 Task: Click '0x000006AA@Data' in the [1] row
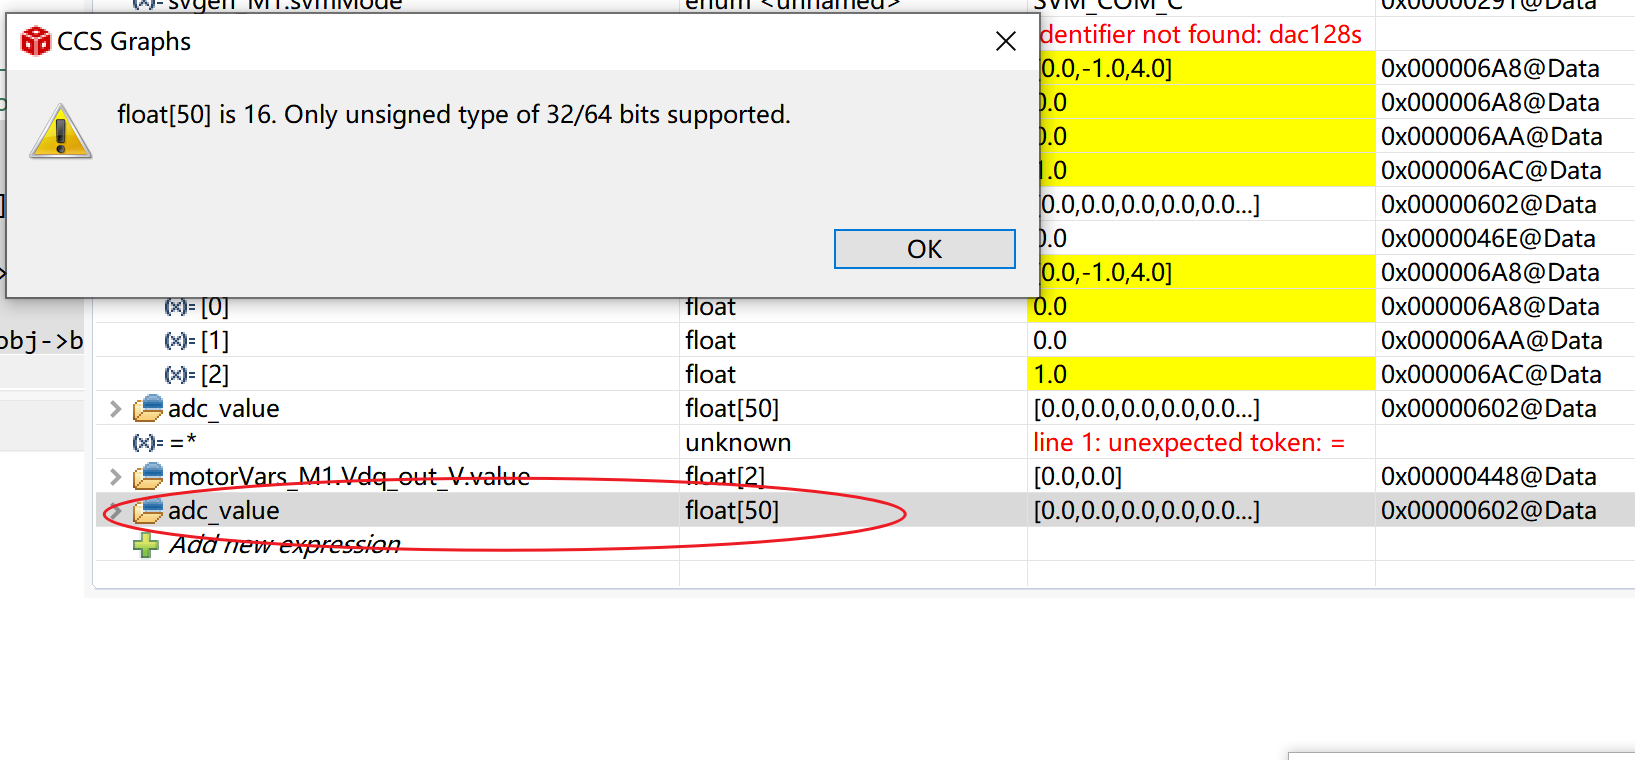[x=1491, y=341]
